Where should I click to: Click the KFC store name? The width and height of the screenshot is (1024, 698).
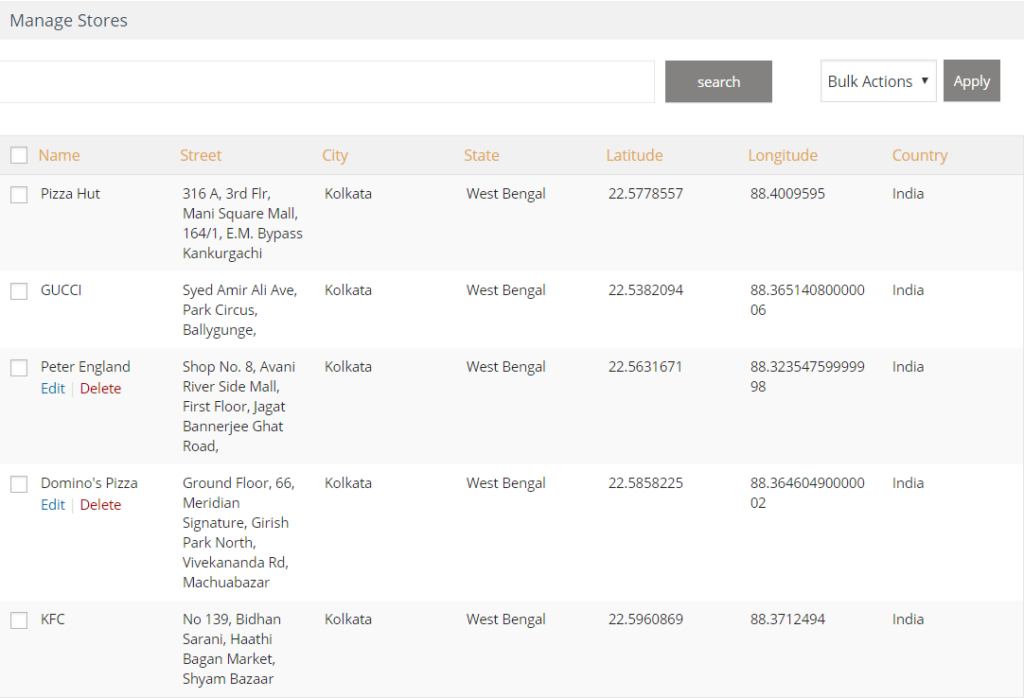52,620
